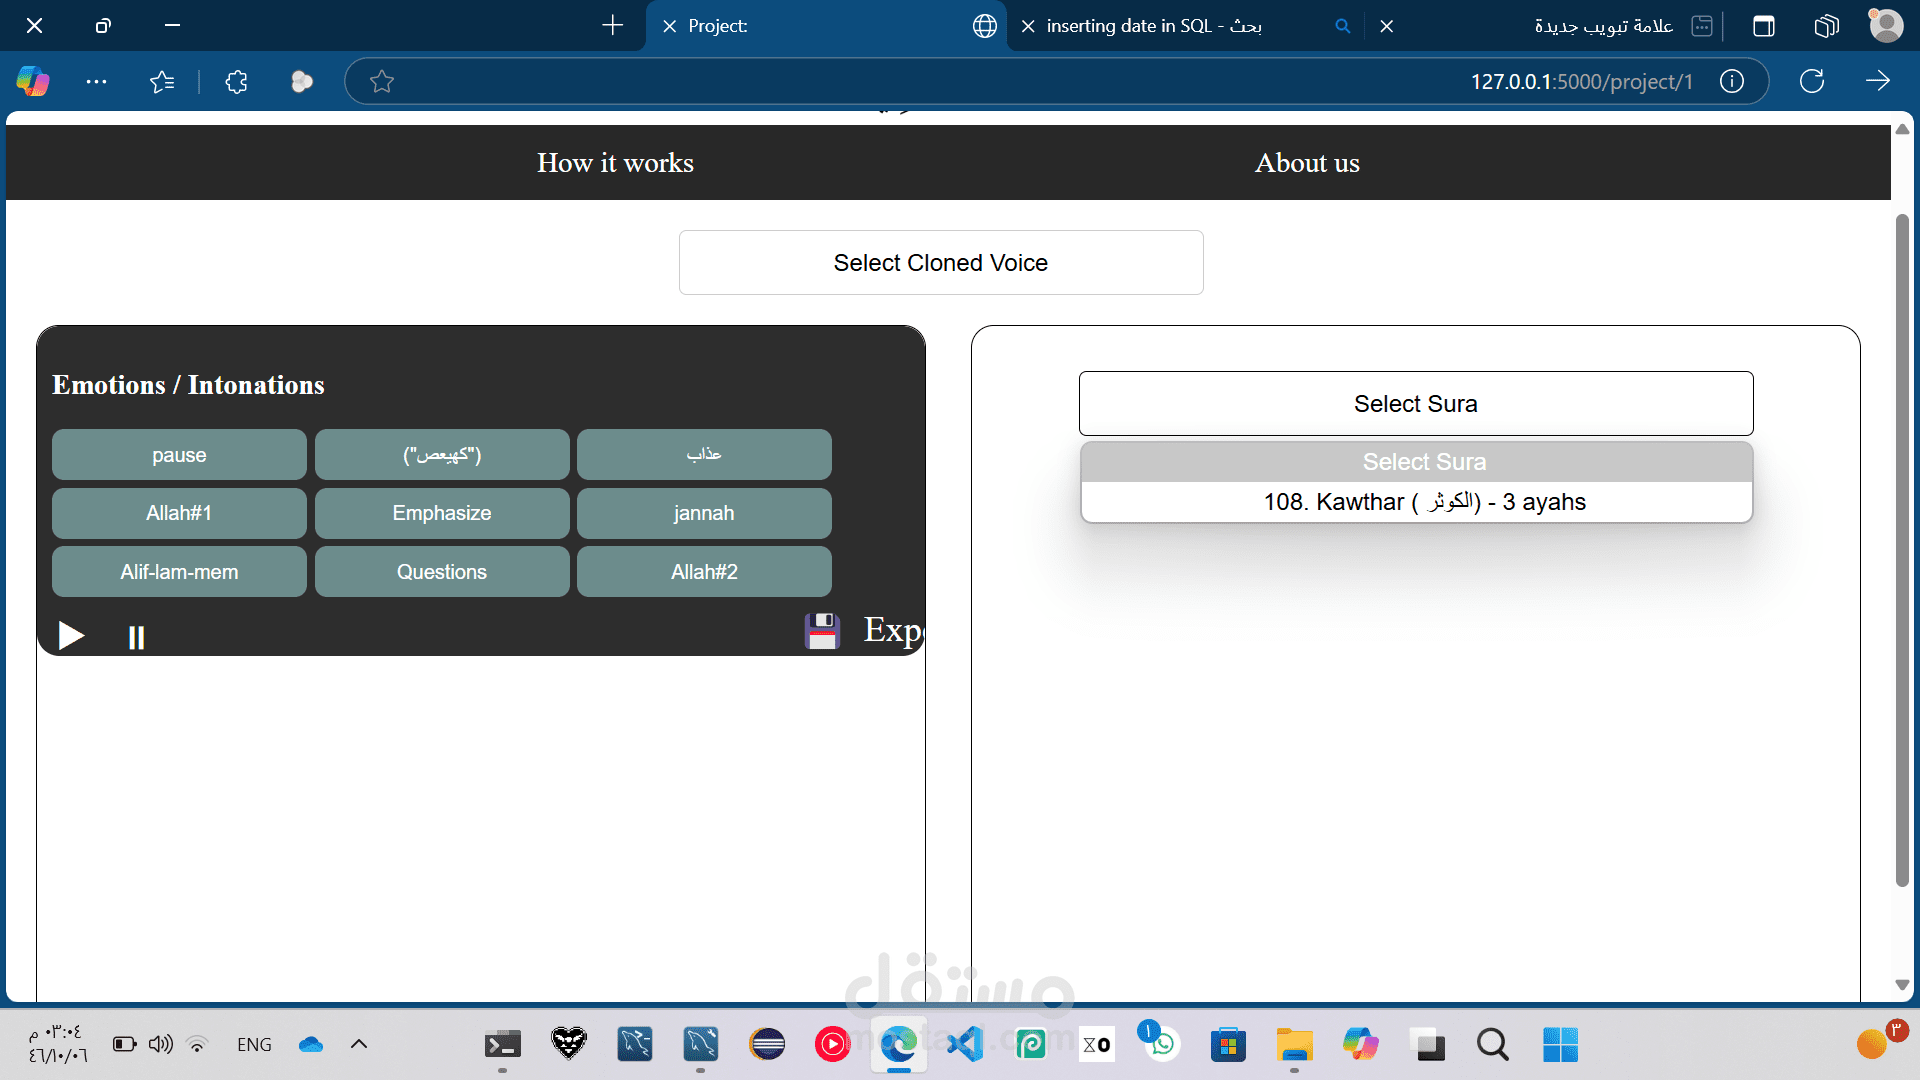
Task: Open Visual Studio Code from taskbar
Action: click(x=965, y=1045)
